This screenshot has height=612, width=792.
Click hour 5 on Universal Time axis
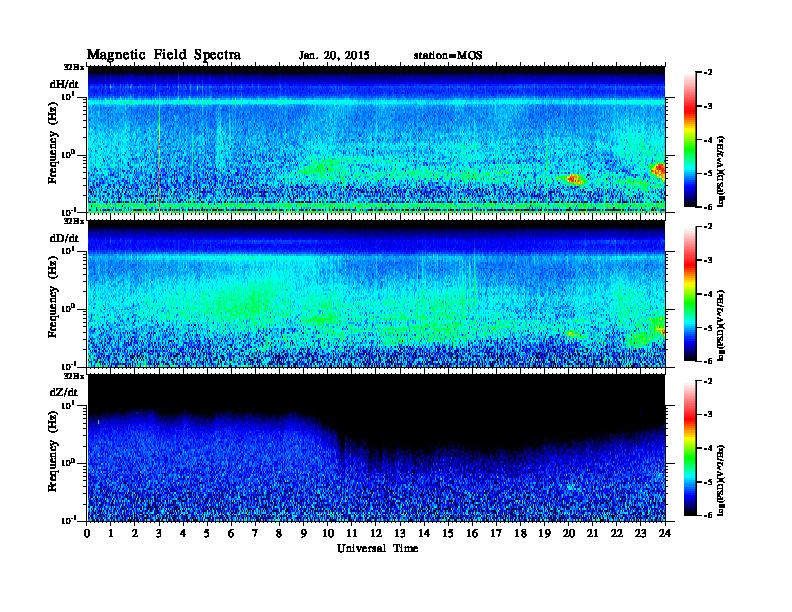point(207,533)
